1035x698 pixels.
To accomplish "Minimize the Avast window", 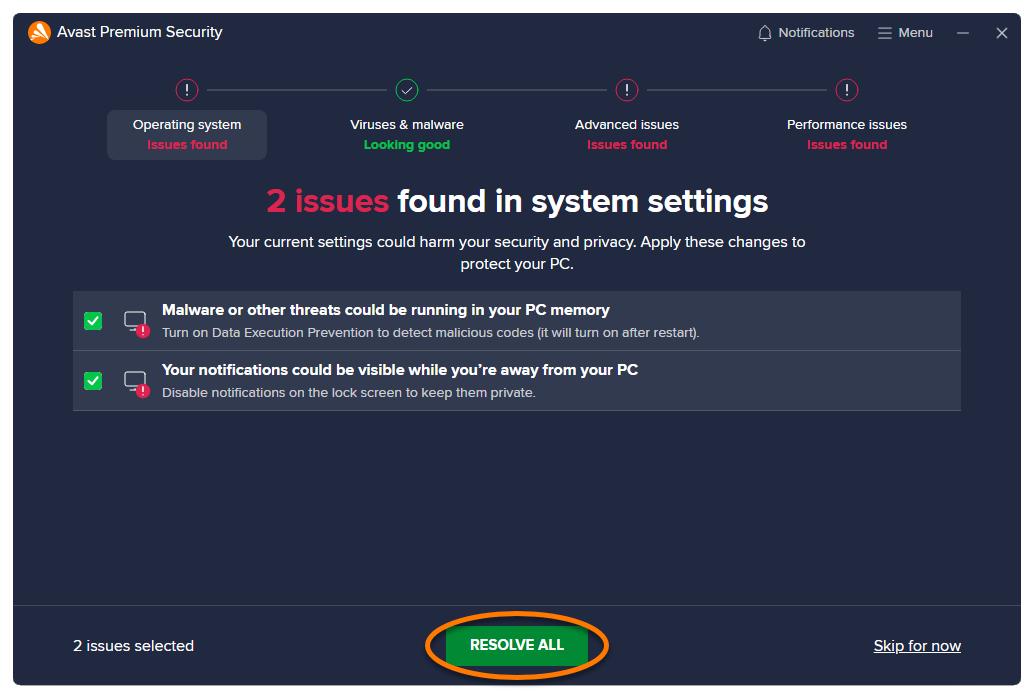I will [963, 32].
